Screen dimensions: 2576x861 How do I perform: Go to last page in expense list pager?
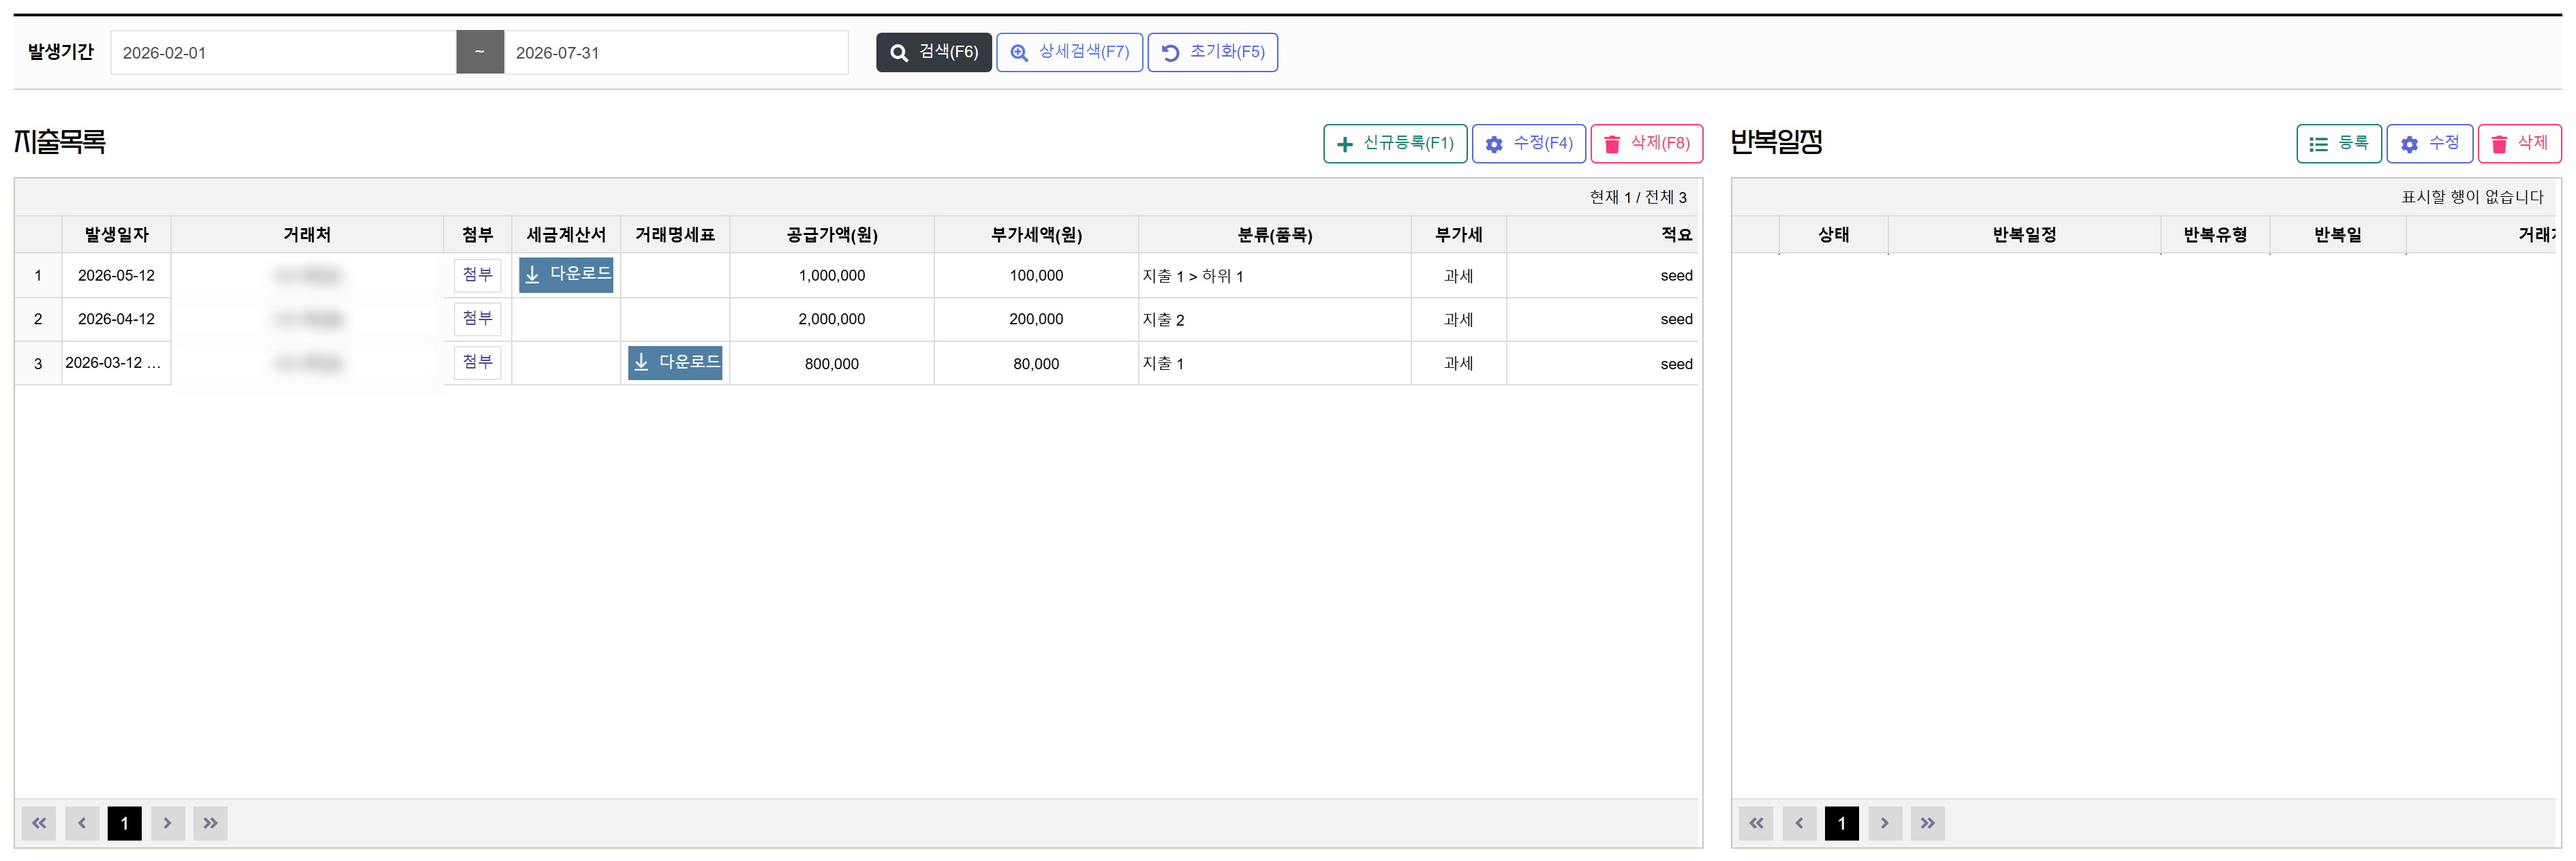click(x=211, y=823)
